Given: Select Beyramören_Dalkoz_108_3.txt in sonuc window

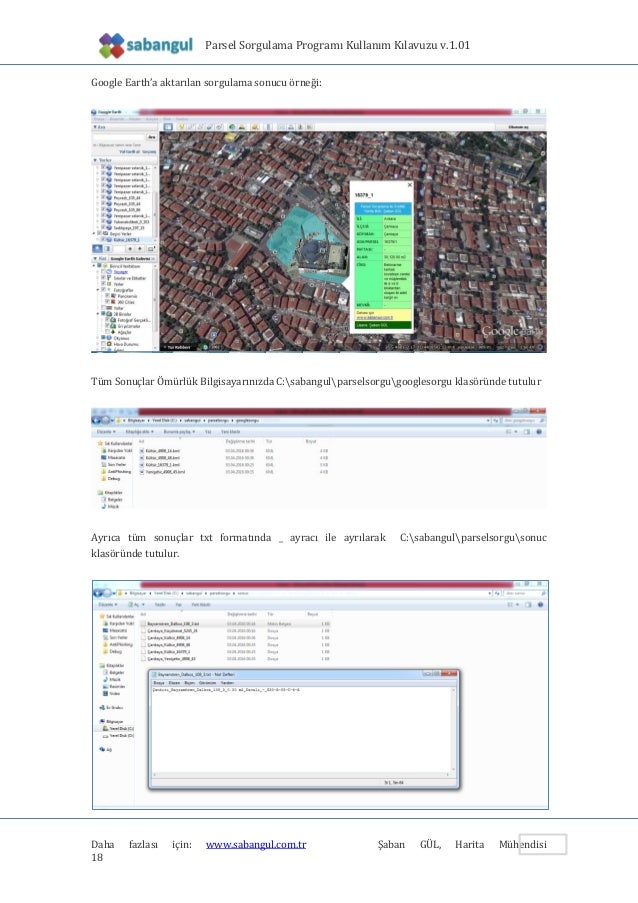Looking at the screenshot, I should (x=173, y=624).
